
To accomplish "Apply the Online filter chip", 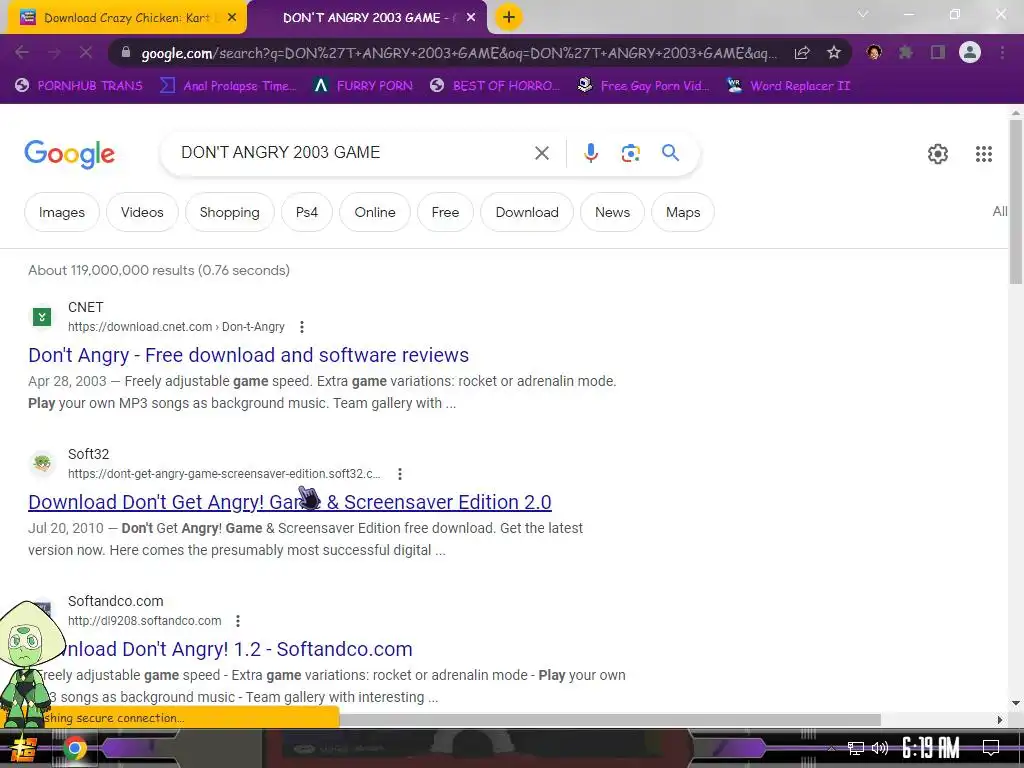I will 375,212.
